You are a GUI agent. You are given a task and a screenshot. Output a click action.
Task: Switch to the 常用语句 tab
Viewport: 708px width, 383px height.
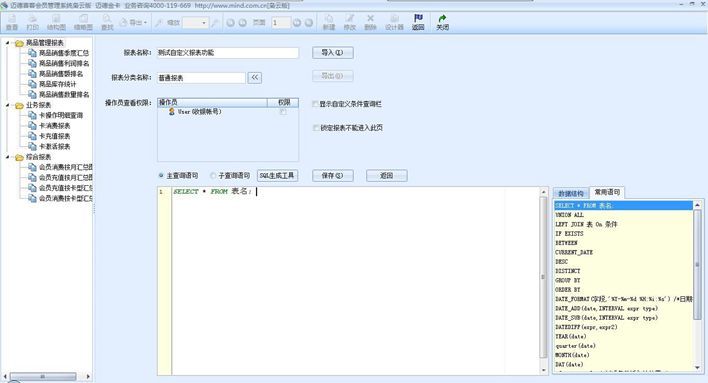coord(607,192)
